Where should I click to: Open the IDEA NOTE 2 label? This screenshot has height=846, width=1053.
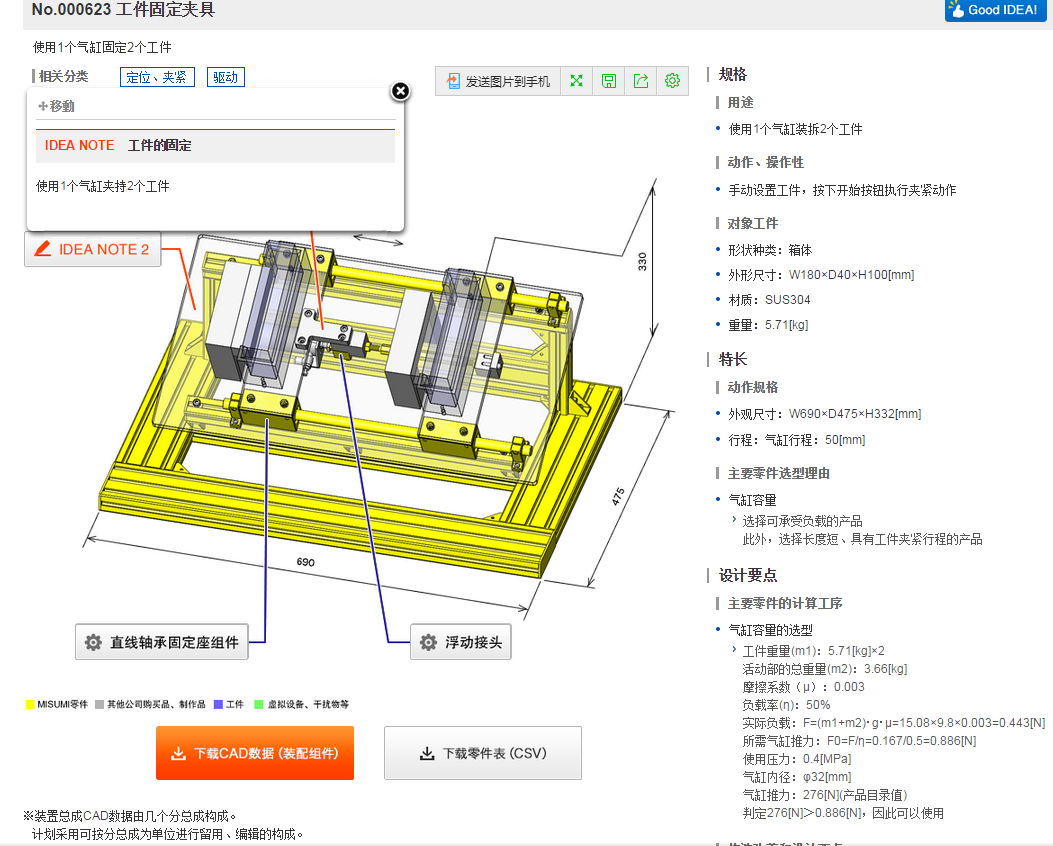[92, 249]
